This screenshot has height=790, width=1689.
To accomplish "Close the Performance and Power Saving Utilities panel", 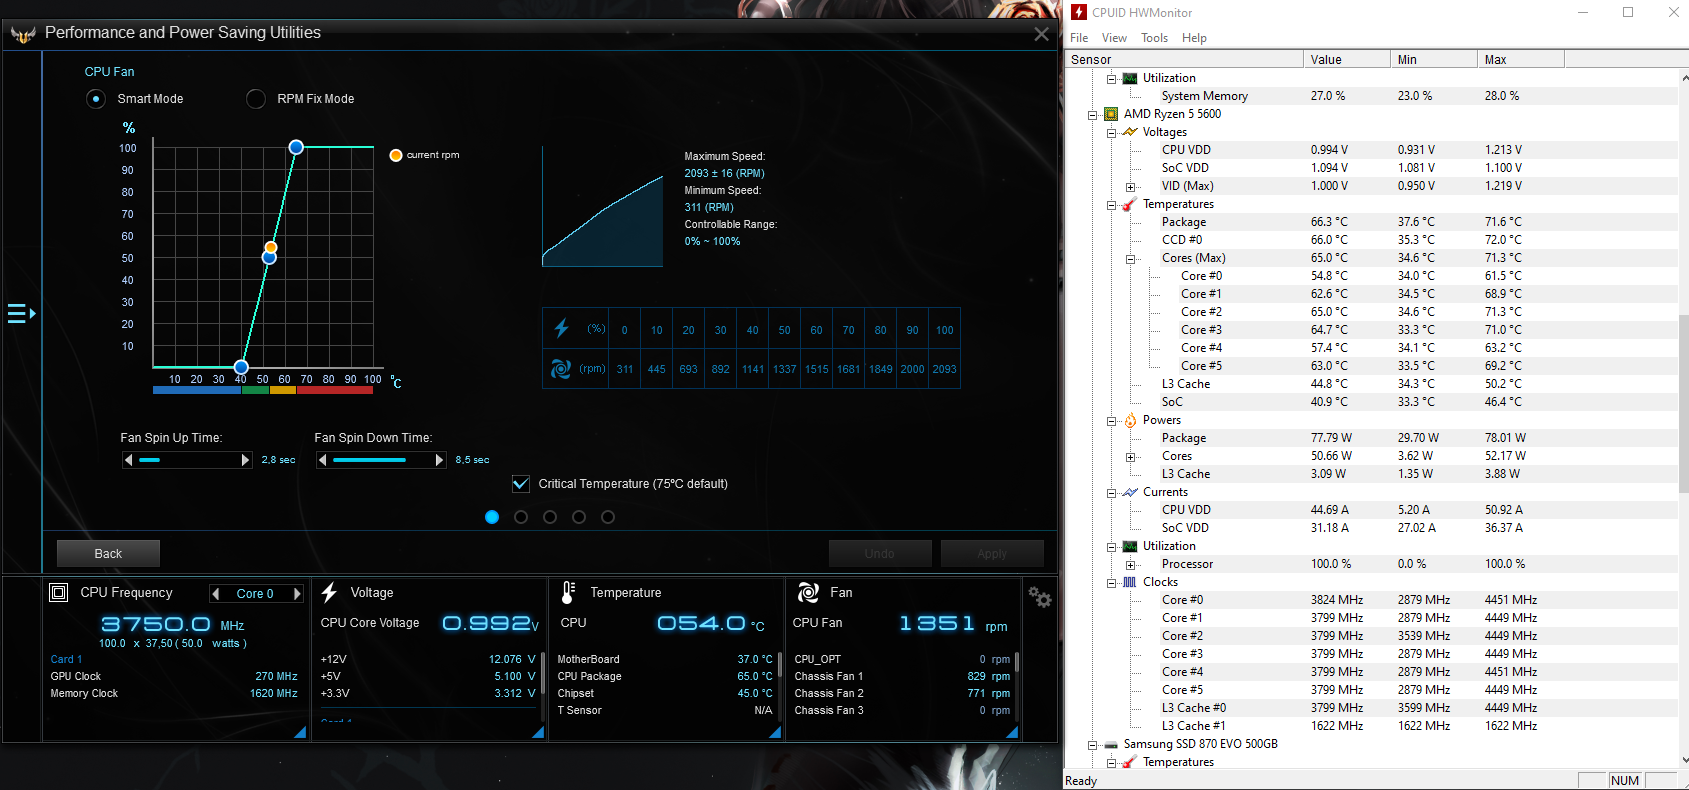I will [1041, 34].
